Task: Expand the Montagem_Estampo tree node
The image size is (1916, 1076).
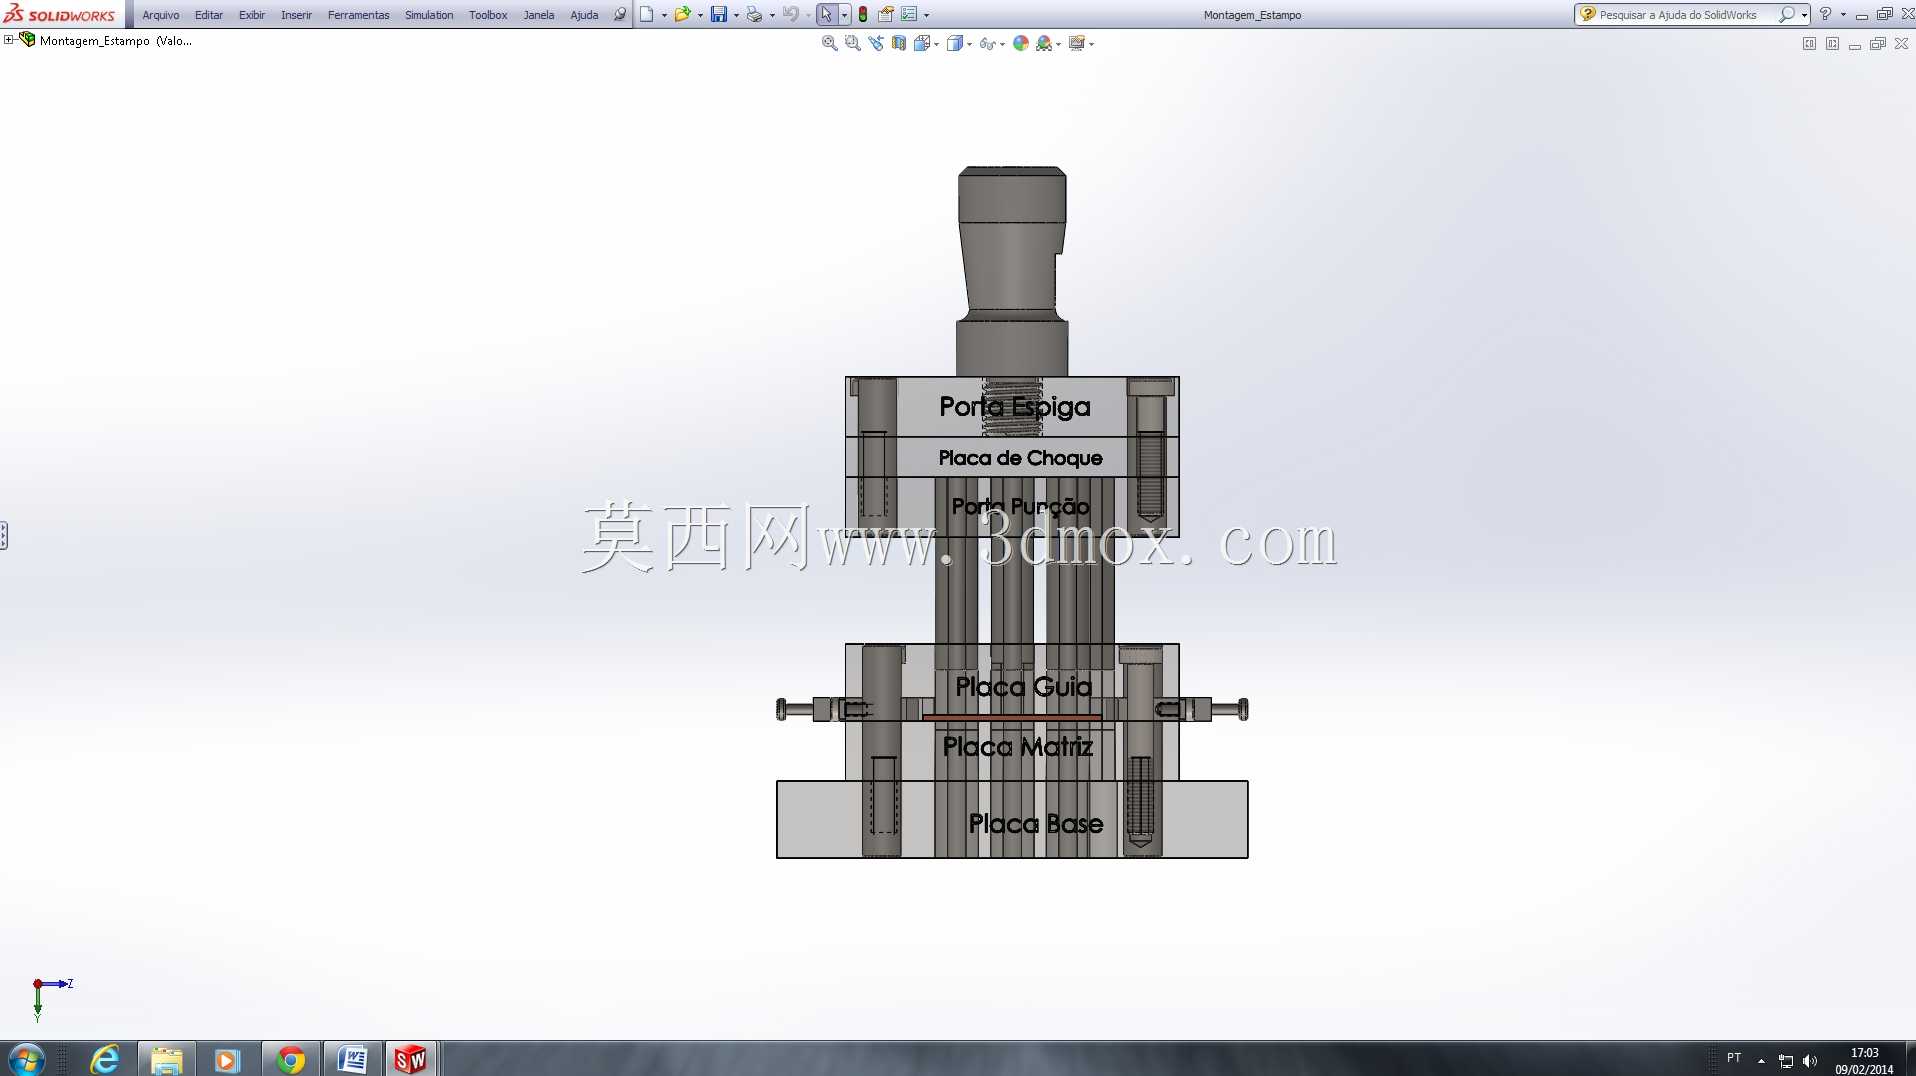Action: (x=9, y=40)
